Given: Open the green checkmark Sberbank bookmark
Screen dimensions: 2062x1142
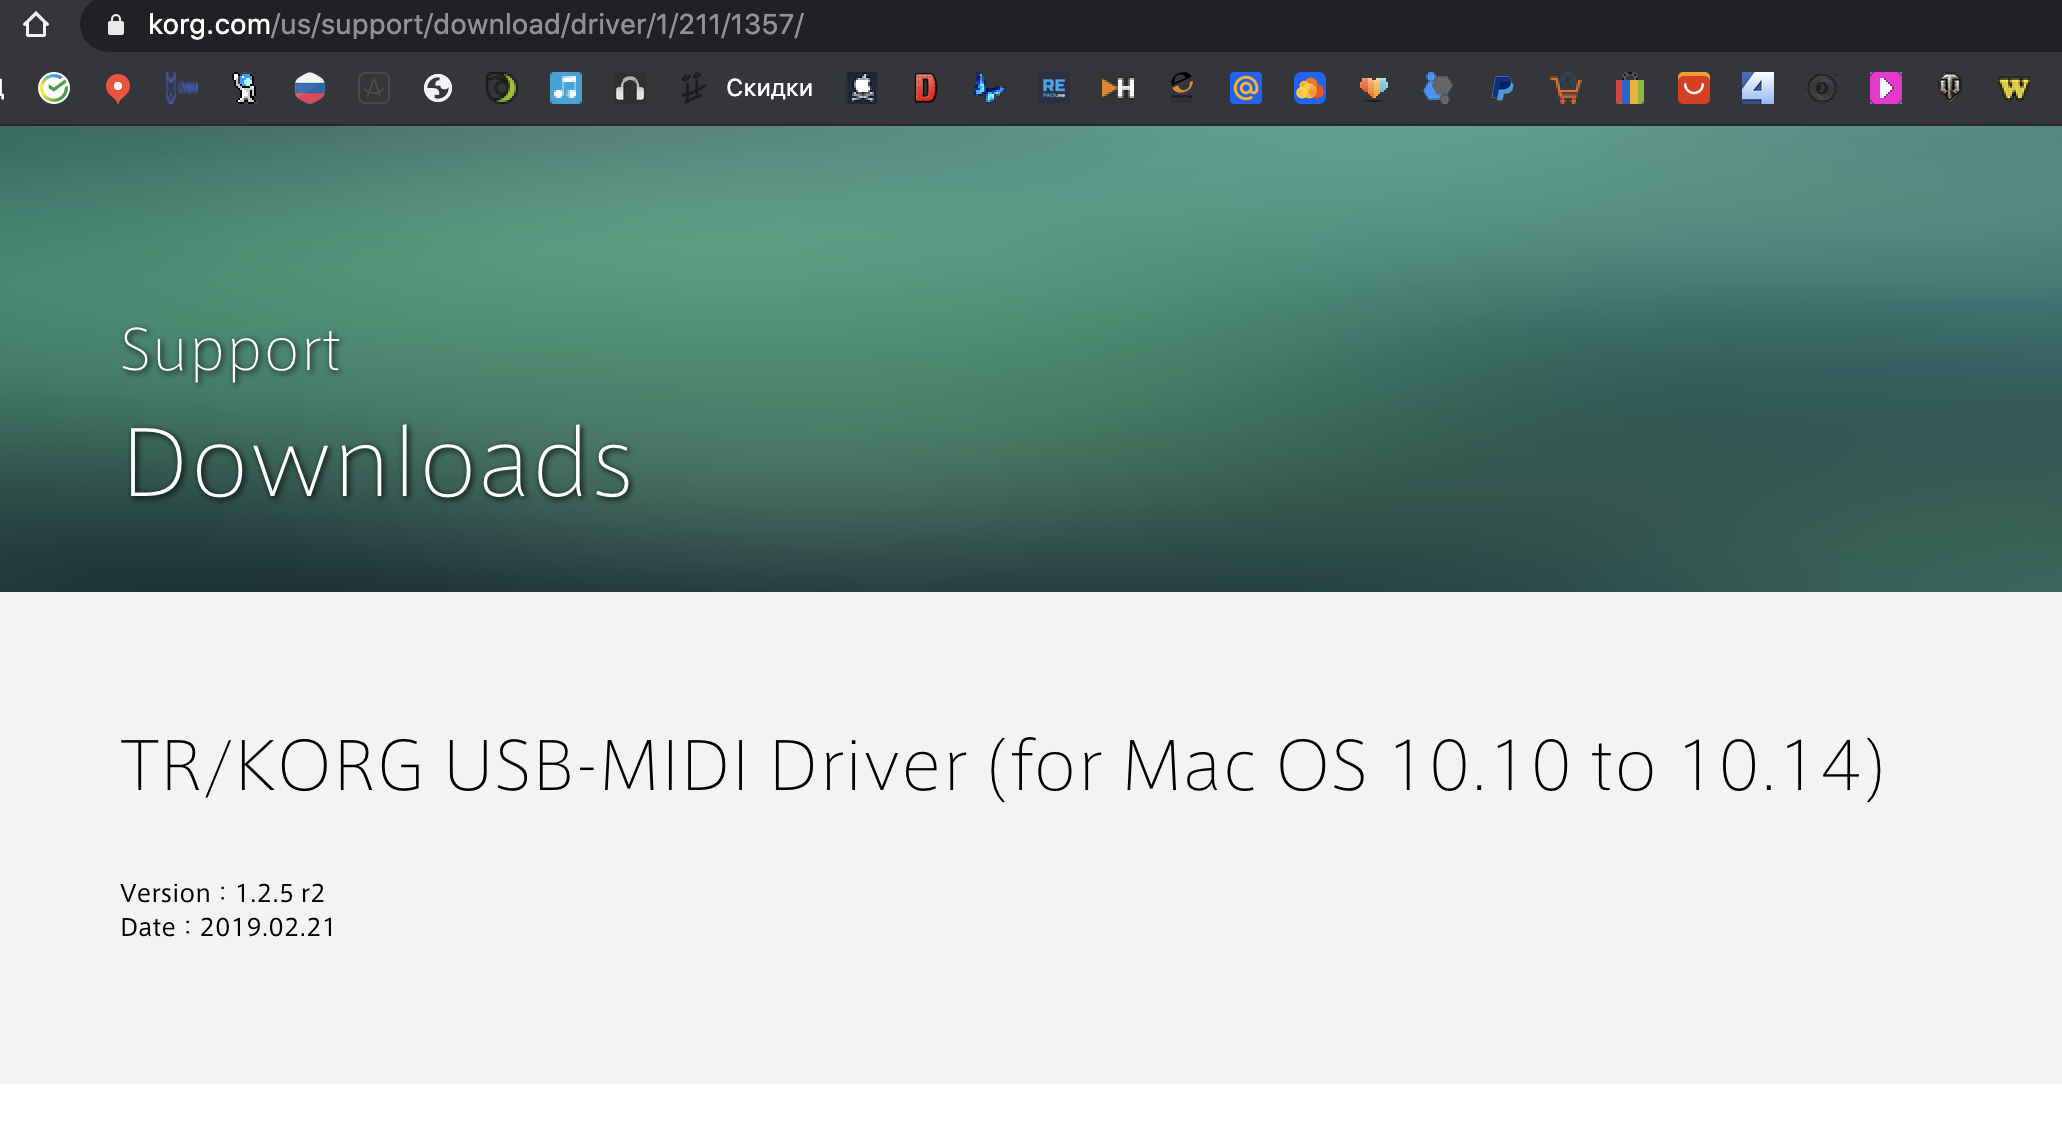Looking at the screenshot, I should (x=54, y=88).
